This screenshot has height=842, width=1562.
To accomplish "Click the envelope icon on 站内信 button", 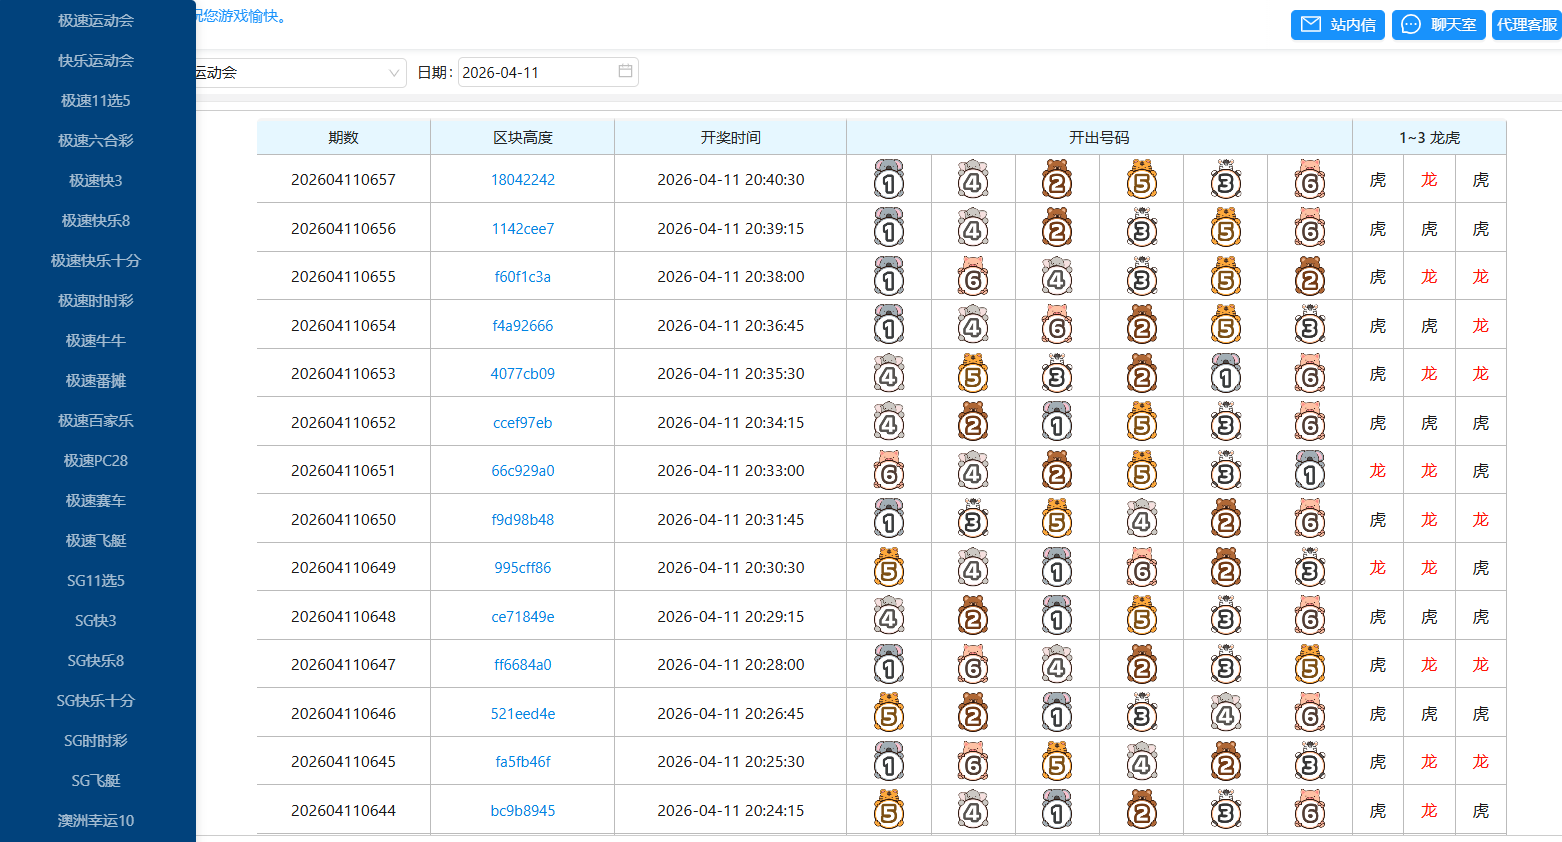I will point(1311,25).
